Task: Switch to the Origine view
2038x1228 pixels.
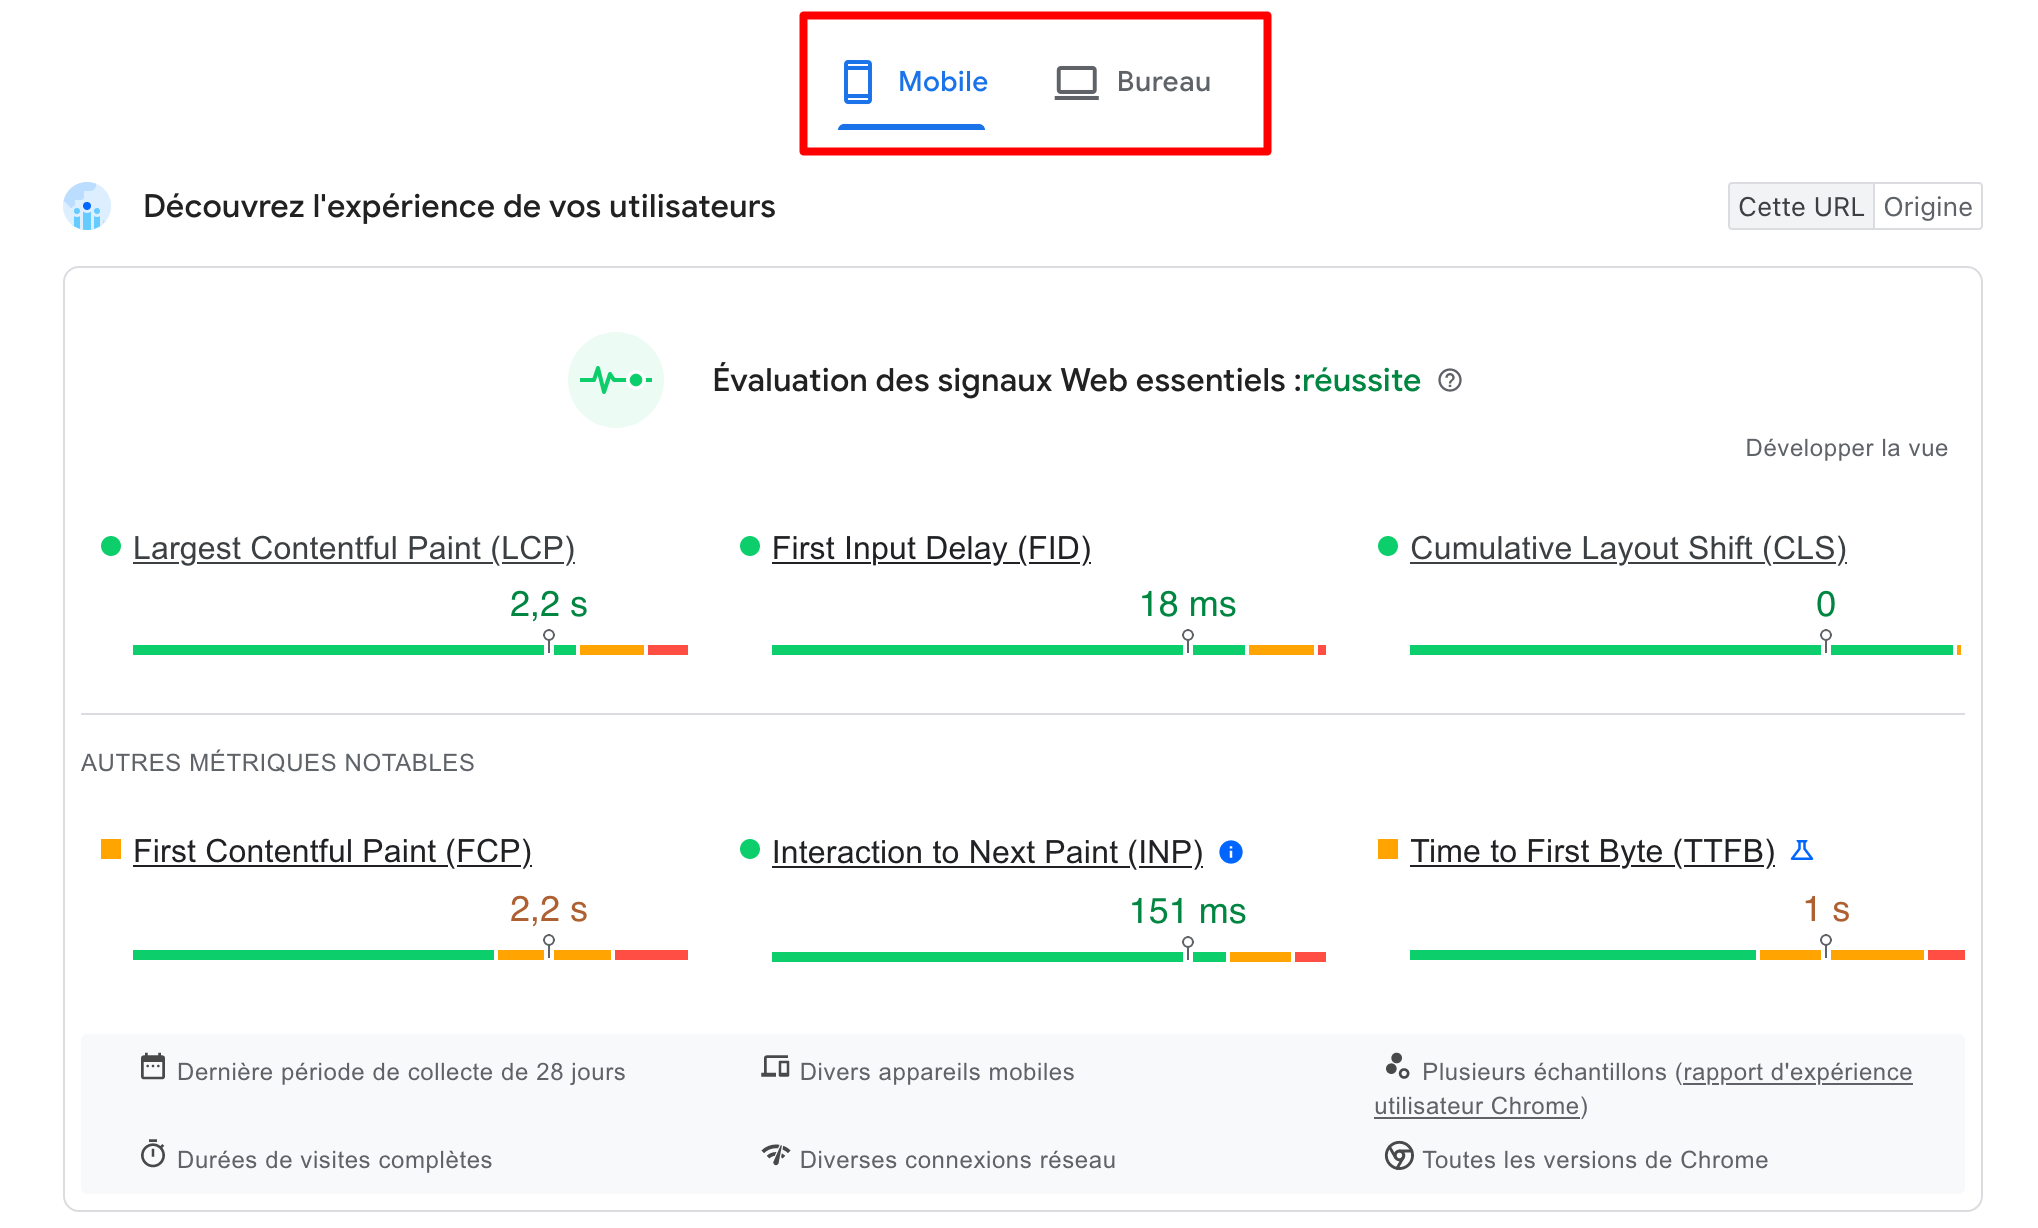Action: 1927,206
